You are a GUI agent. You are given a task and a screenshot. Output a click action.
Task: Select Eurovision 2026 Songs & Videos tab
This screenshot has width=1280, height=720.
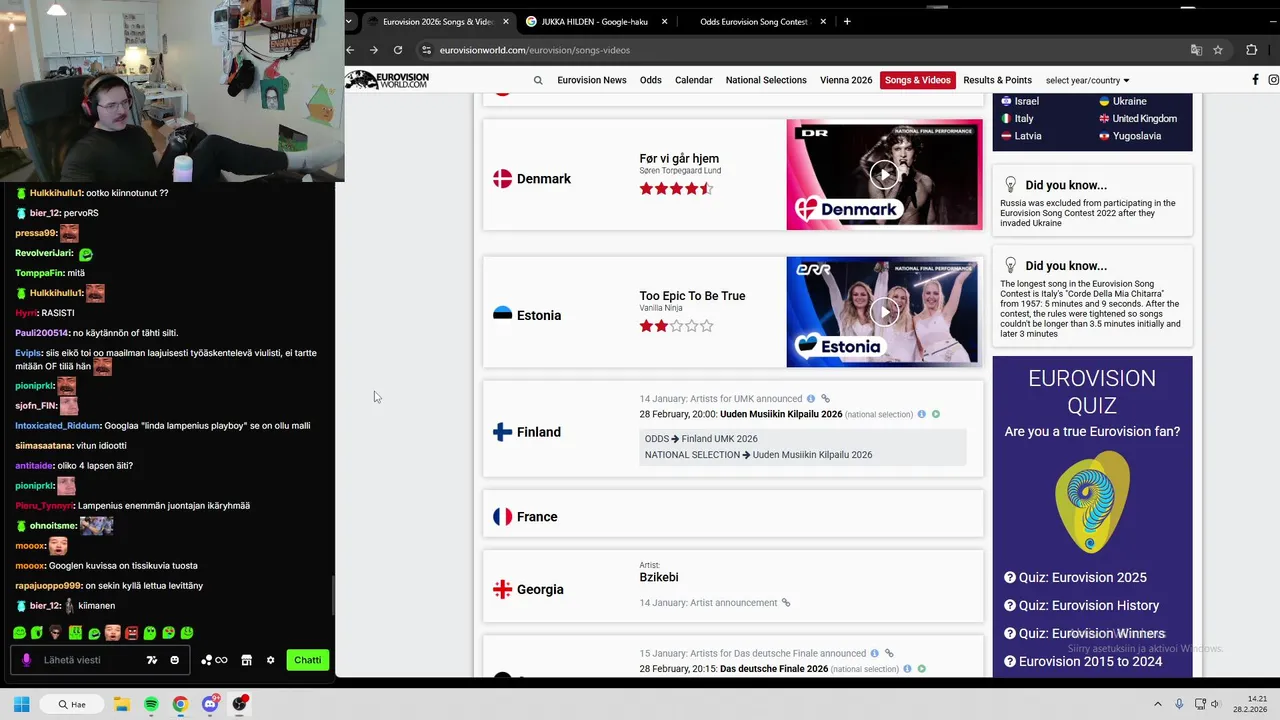(437, 21)
